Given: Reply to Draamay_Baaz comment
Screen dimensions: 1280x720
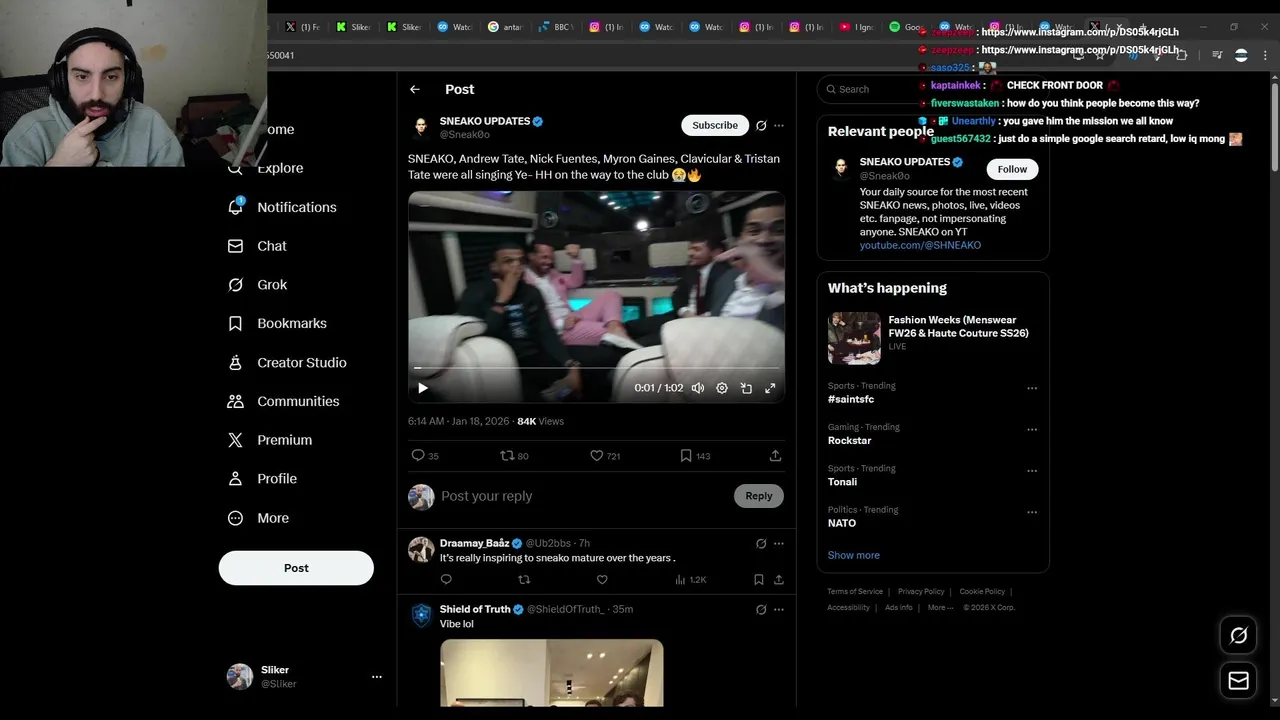Looking at the screenshot, I should 446,580.
